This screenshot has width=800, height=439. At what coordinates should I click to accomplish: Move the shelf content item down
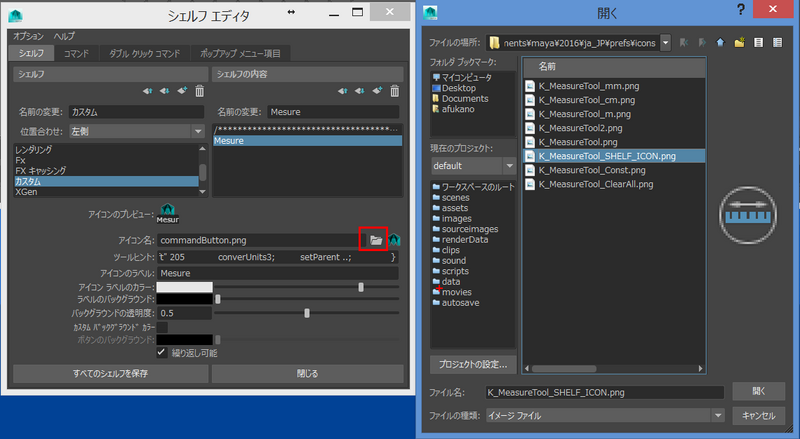(360, 91)
